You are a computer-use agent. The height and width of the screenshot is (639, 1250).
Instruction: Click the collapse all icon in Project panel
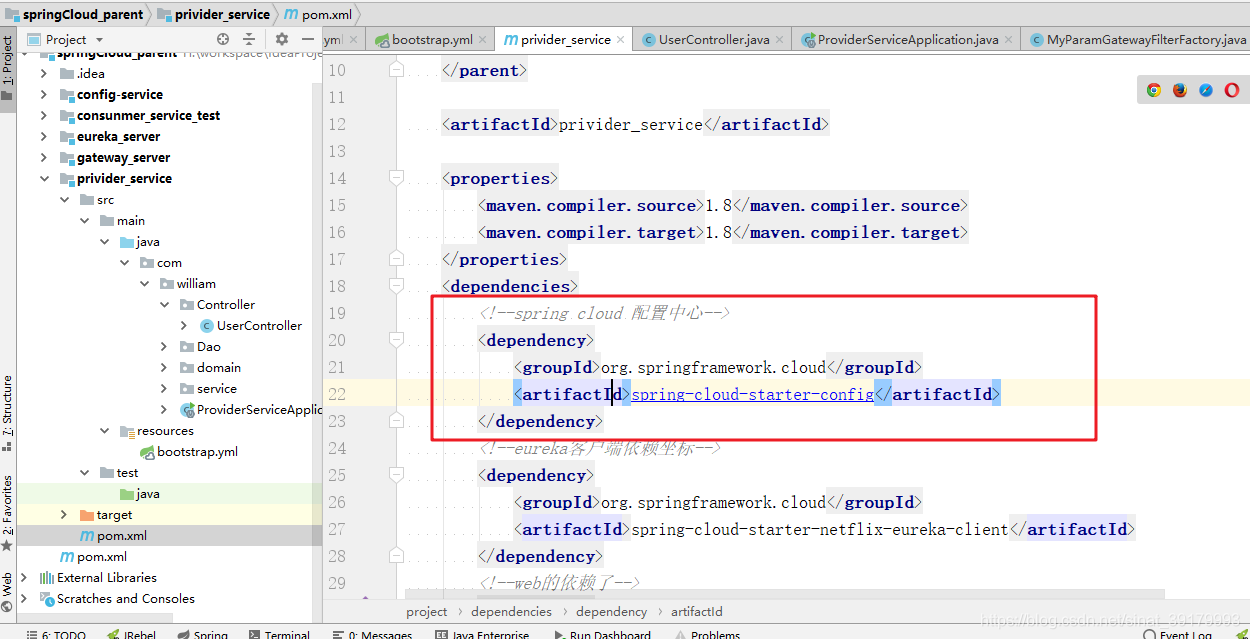(249, 39)
